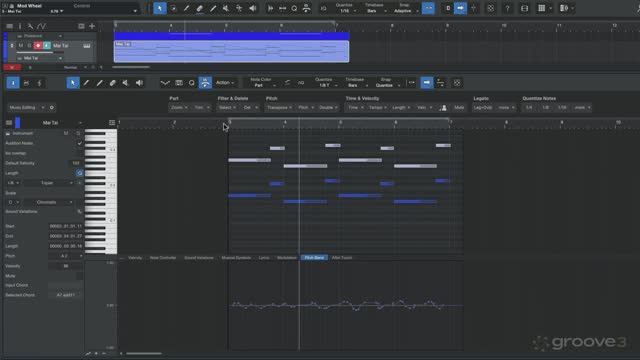Switch to the Lyrics lane tab
Image resolution: width=640 pixels, height=360 pixels.
tap(264, 258)
